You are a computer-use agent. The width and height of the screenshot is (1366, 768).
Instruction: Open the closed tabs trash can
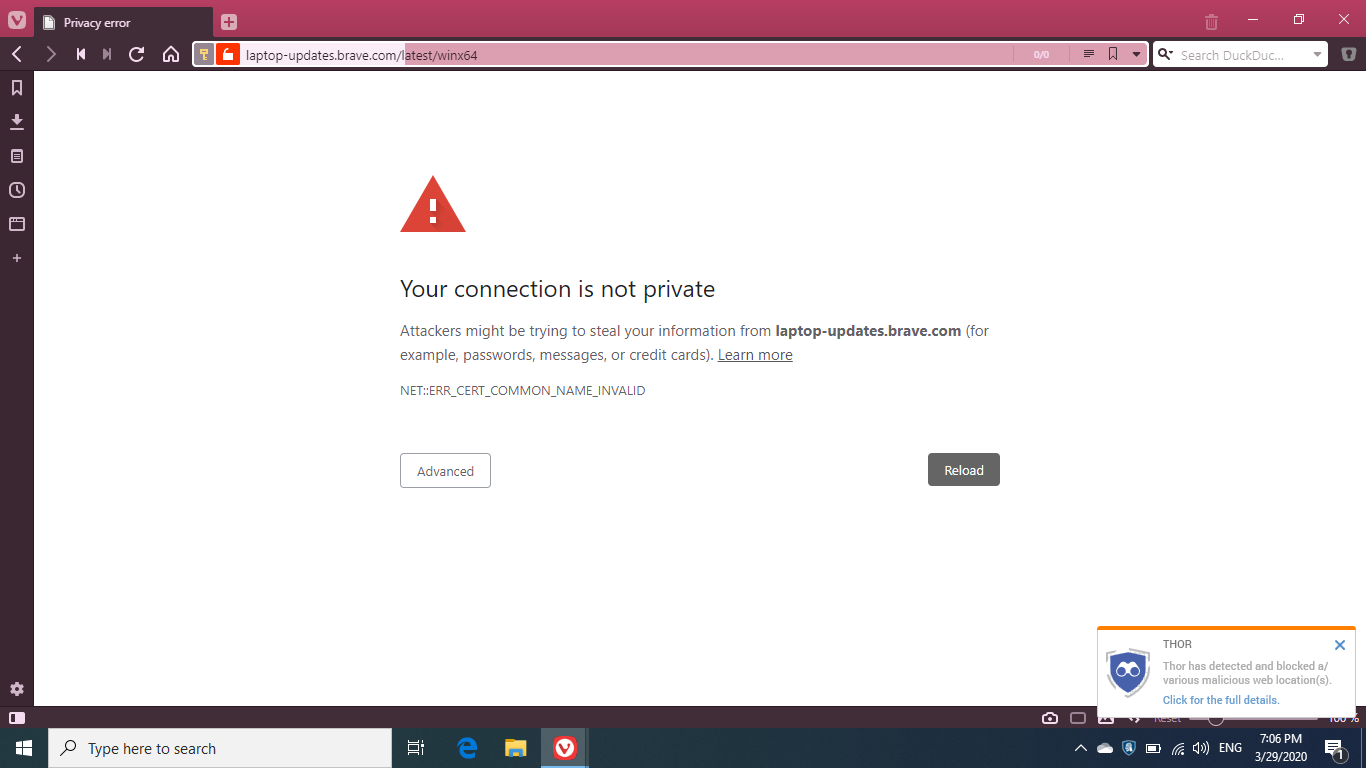point(1211,21)
